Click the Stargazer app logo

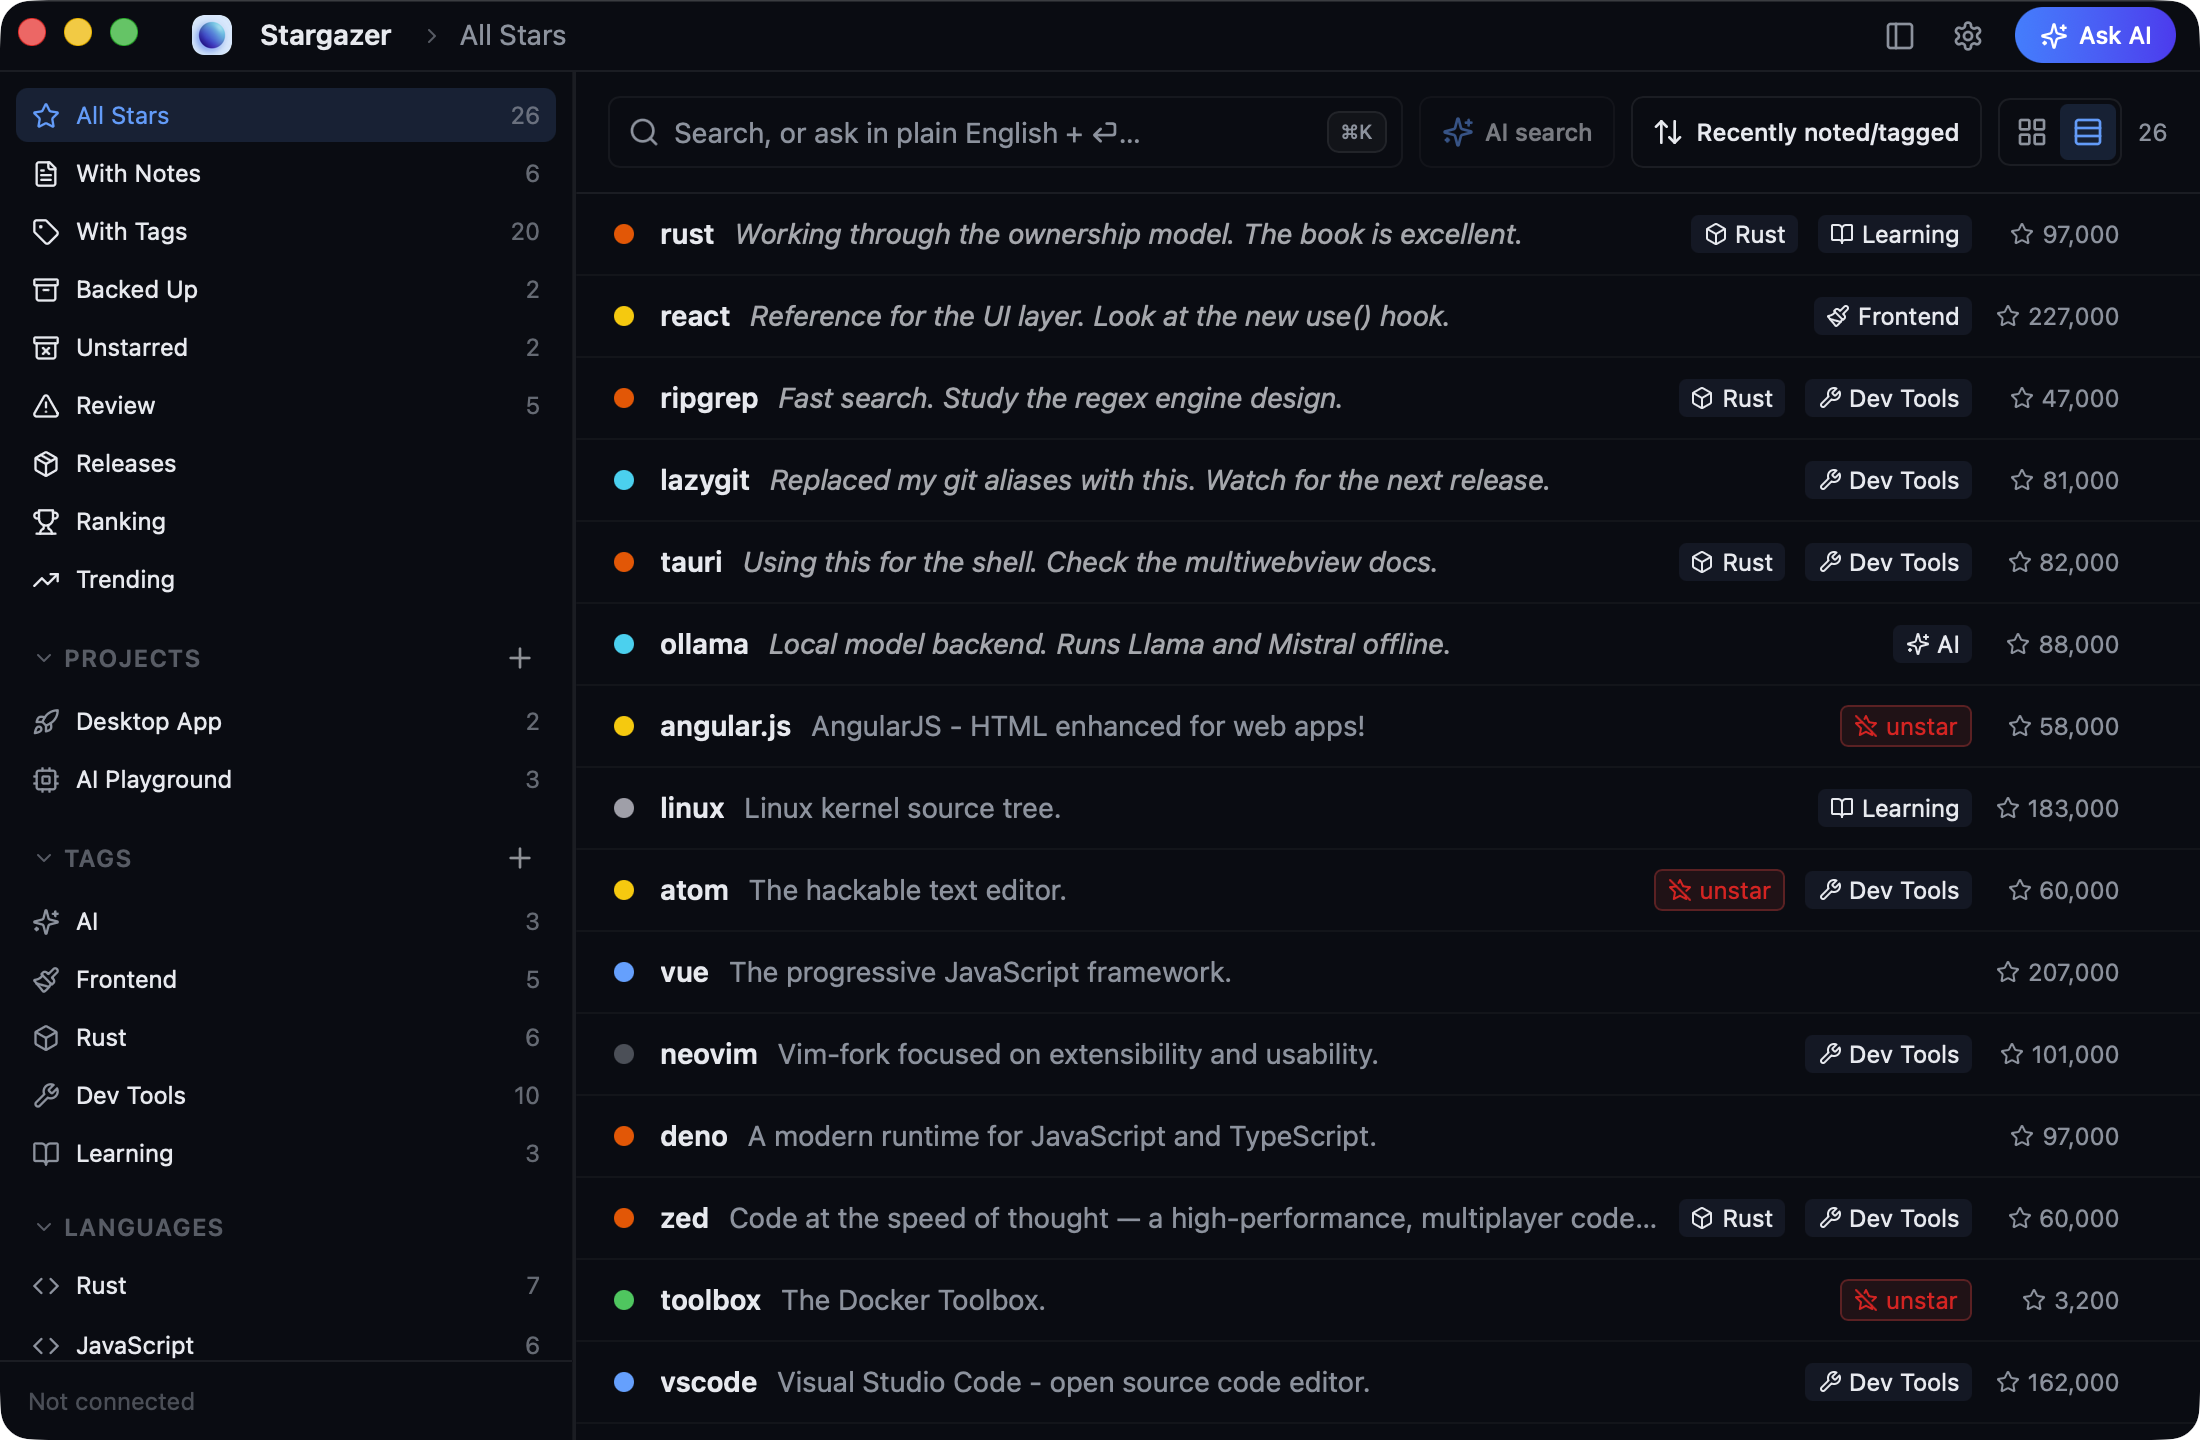[x=212, y=36]
